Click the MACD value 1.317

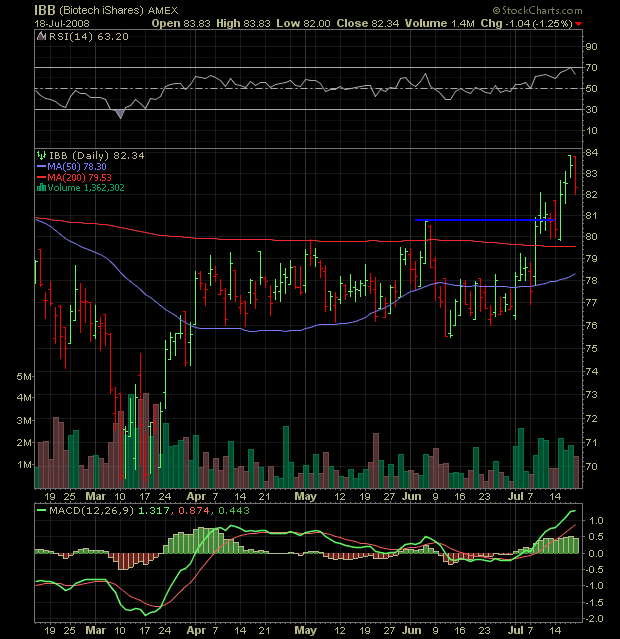[154, 510]
